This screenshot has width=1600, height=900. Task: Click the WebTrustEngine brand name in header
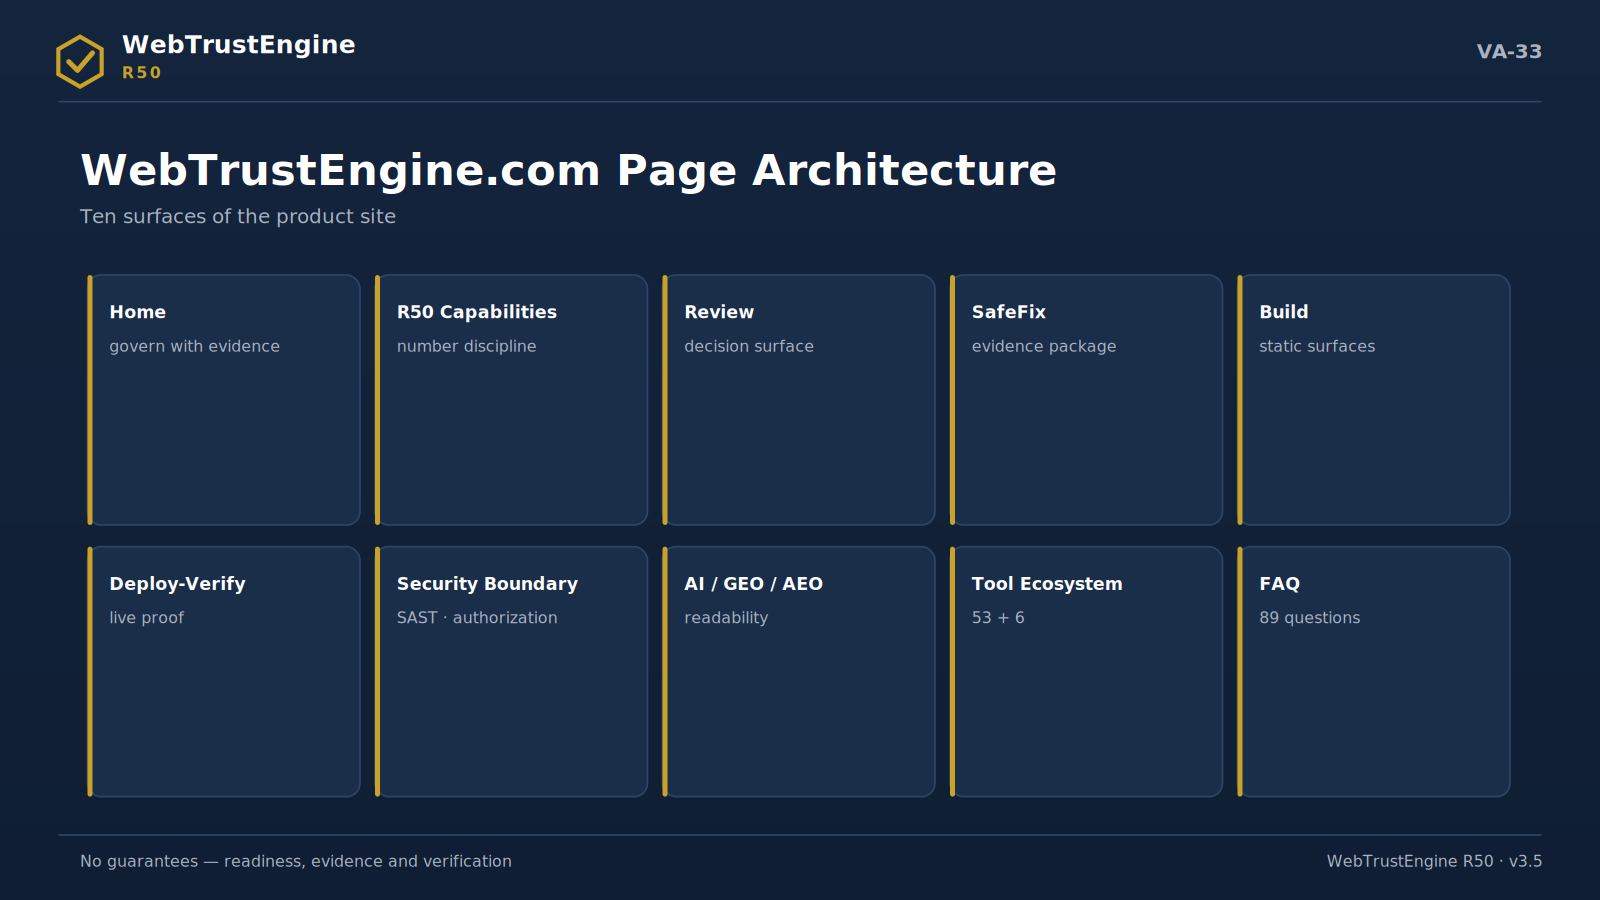pyautogui.click(x=239, y=45)
